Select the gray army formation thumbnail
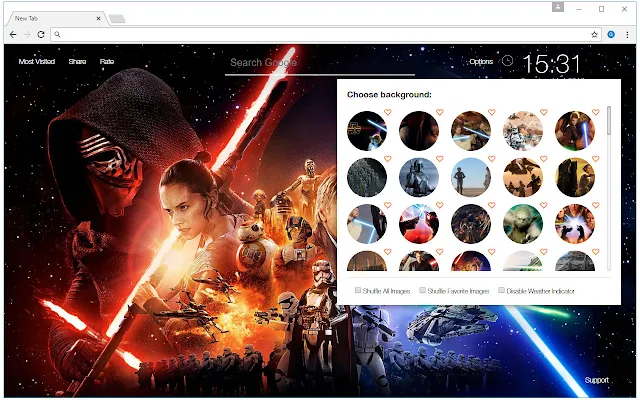This screenshot has height=400, width=640. coord(367,178)
